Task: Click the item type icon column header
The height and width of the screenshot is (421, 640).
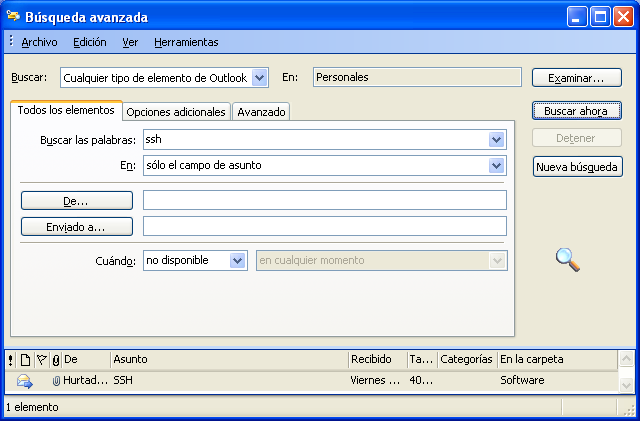Action: coord(25,359)
